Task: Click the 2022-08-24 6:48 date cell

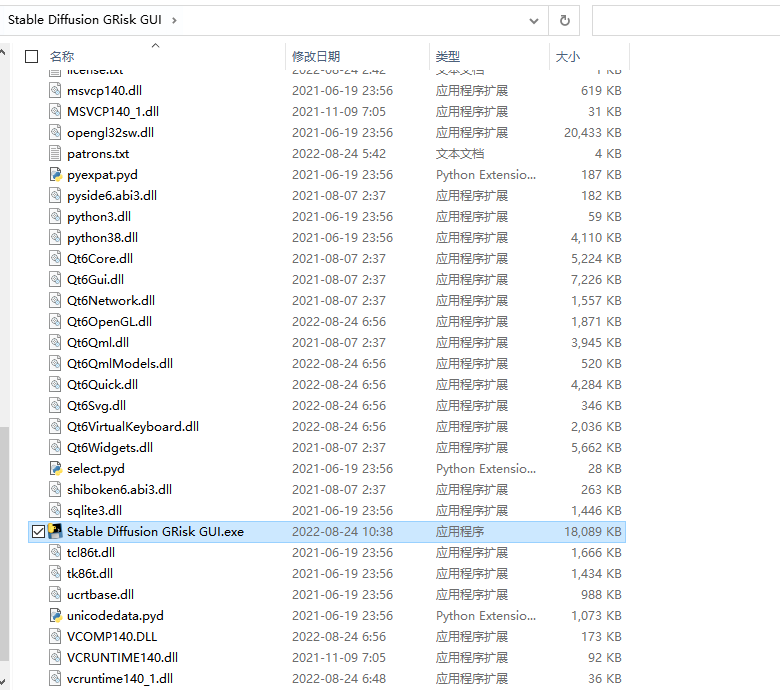Action: [339, 679]
